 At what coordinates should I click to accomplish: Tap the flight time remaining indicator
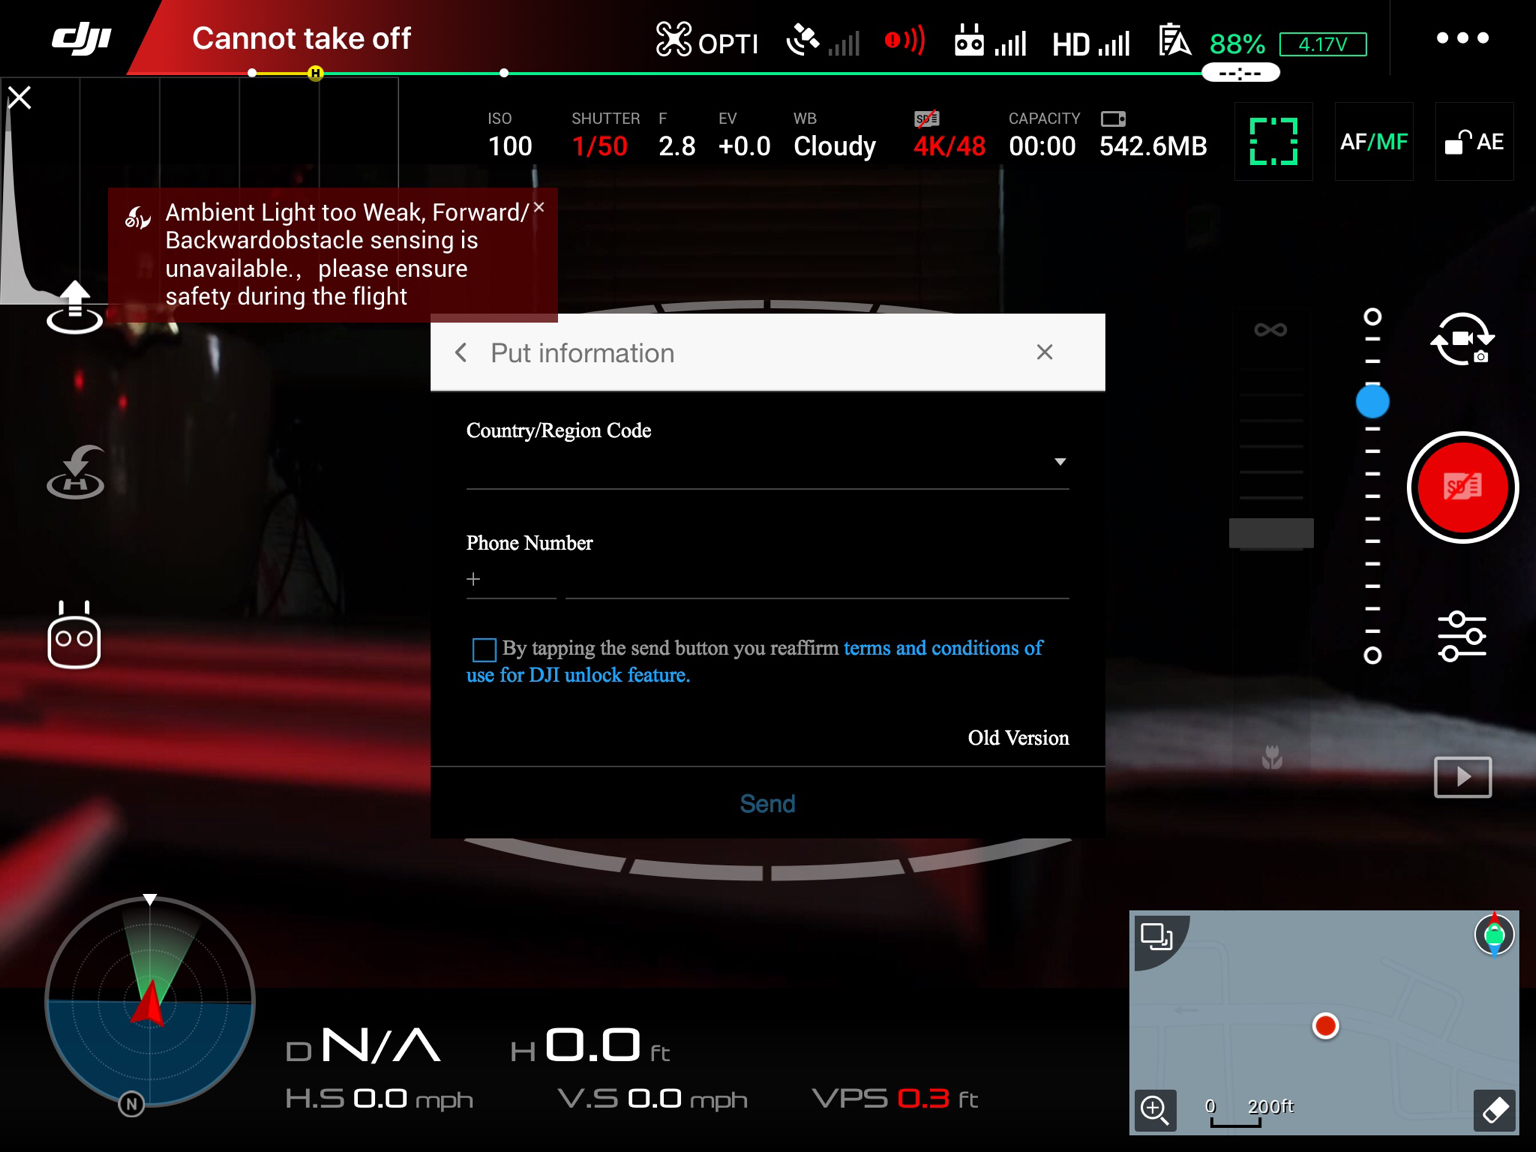(x=1240, y=73)
